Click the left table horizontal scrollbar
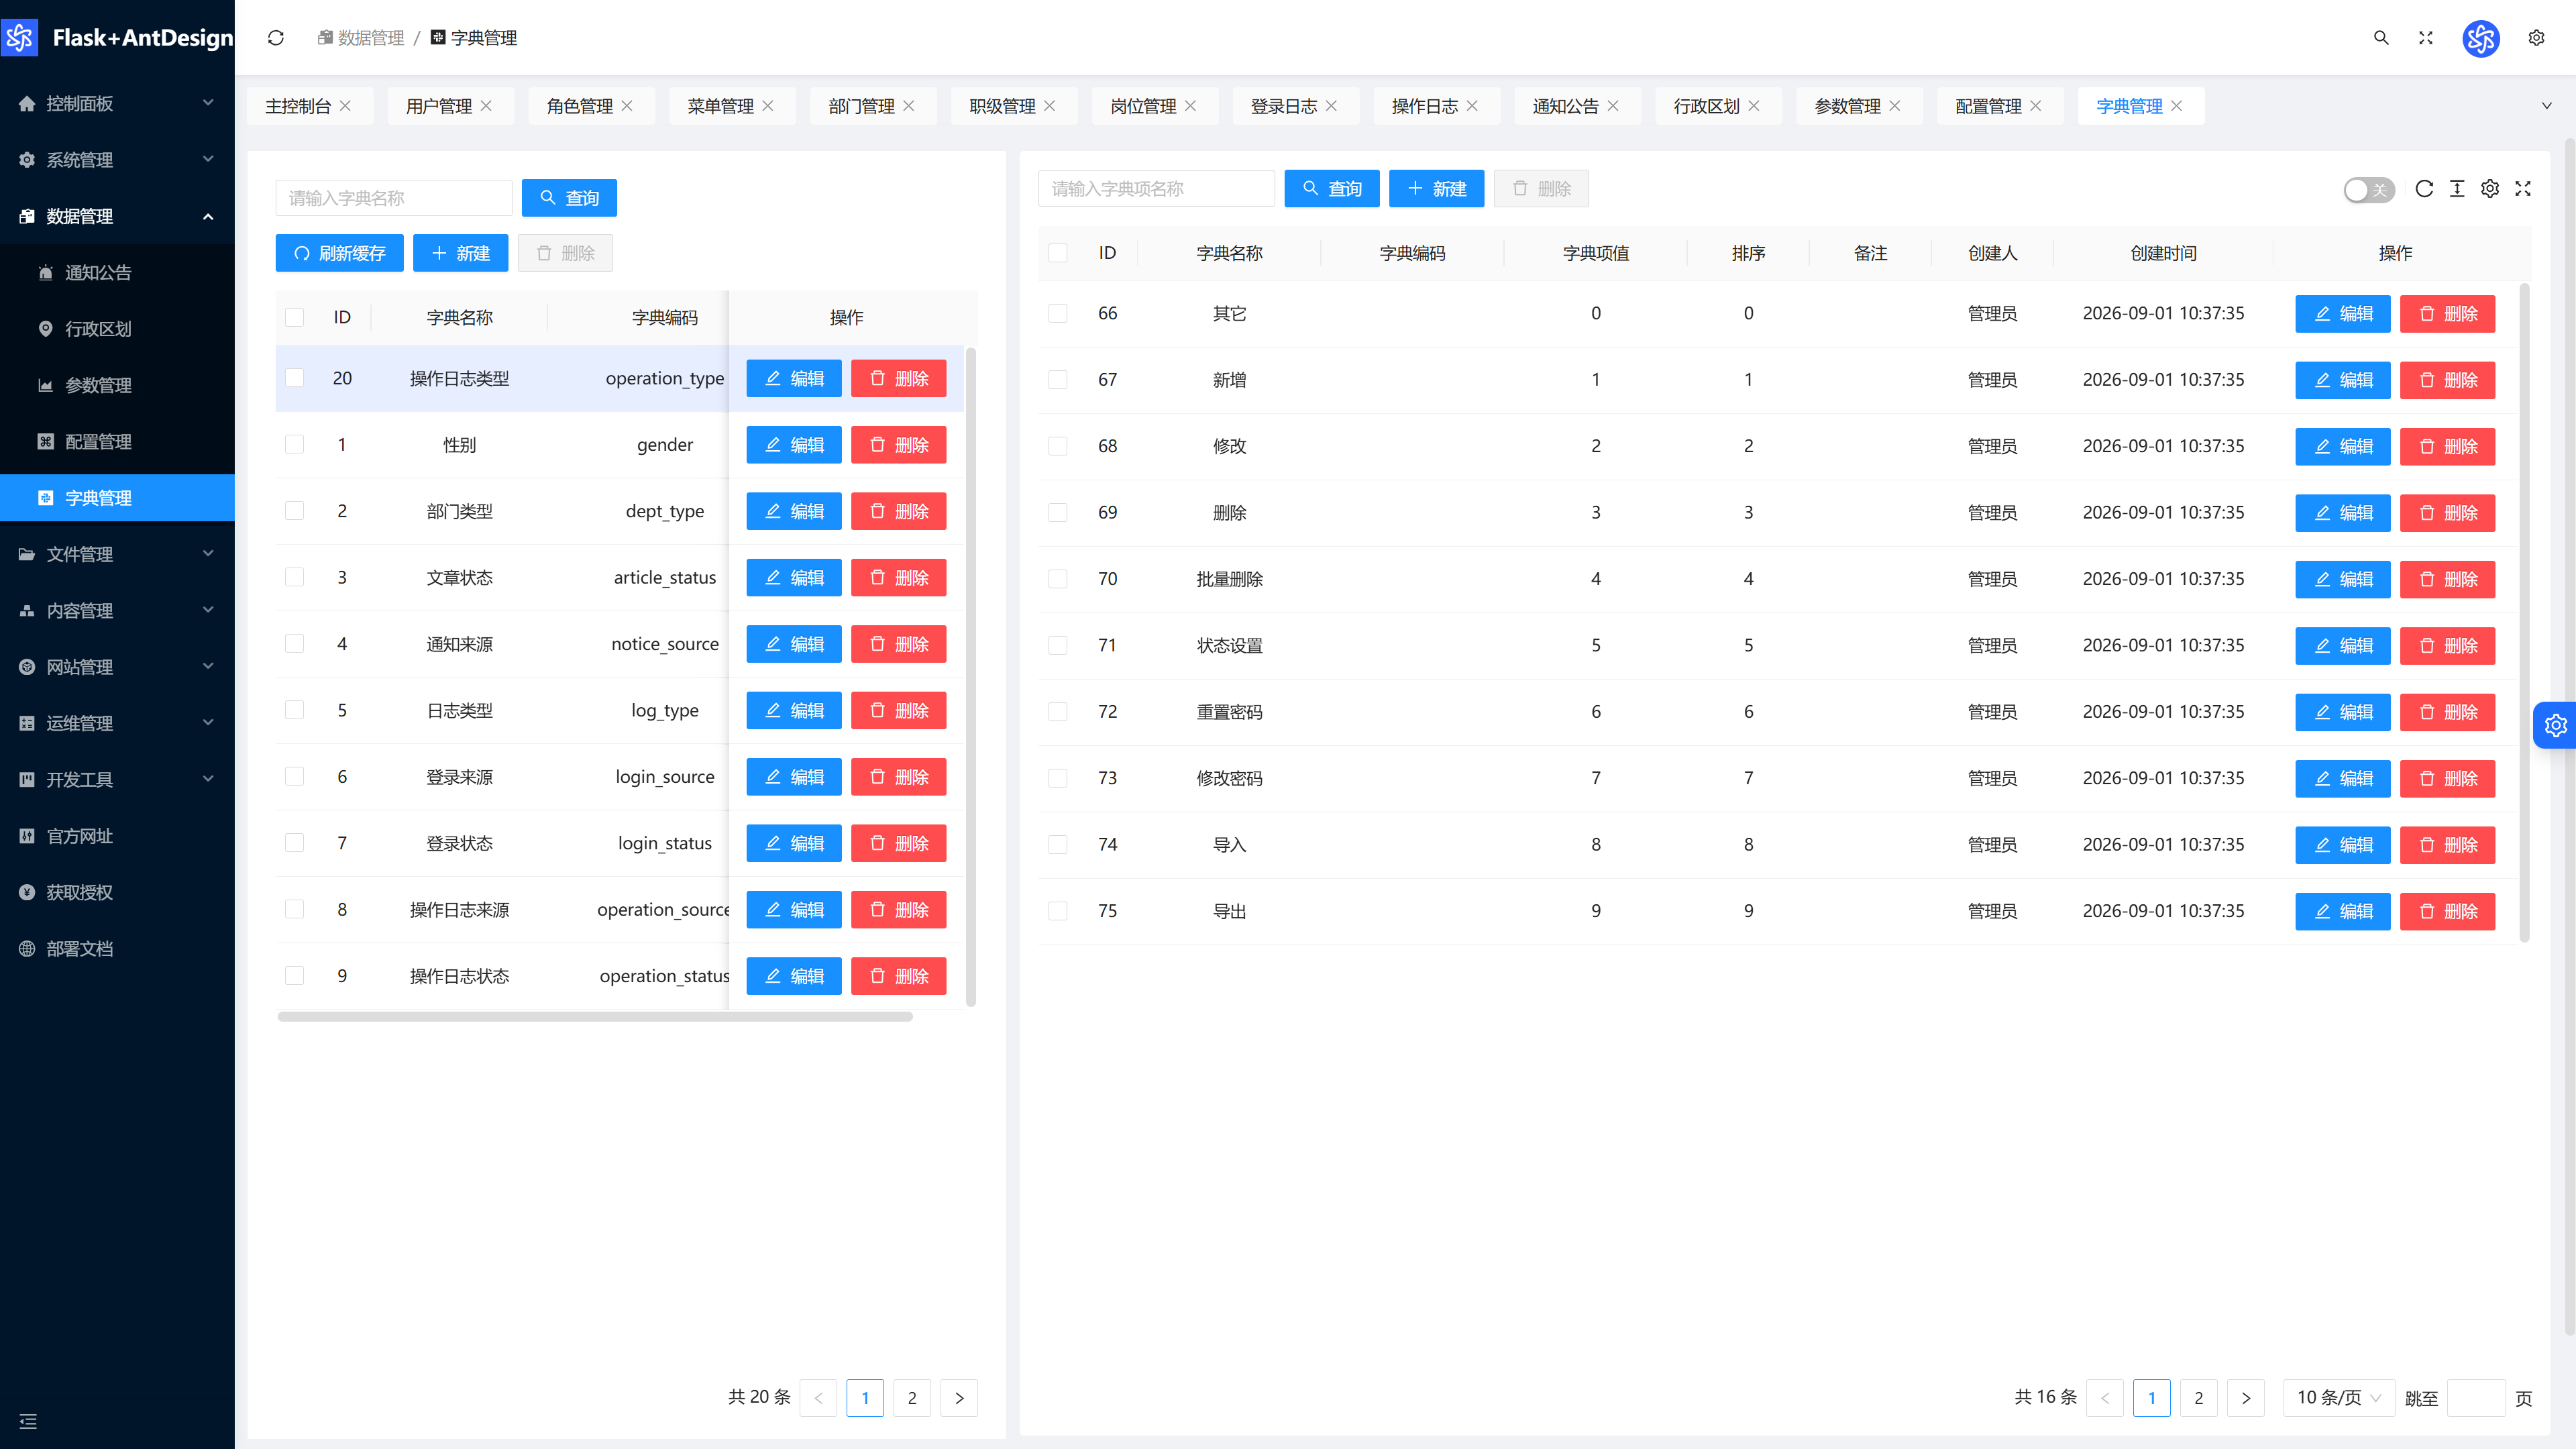The image size is (2576, 1449). (595, 1017)
